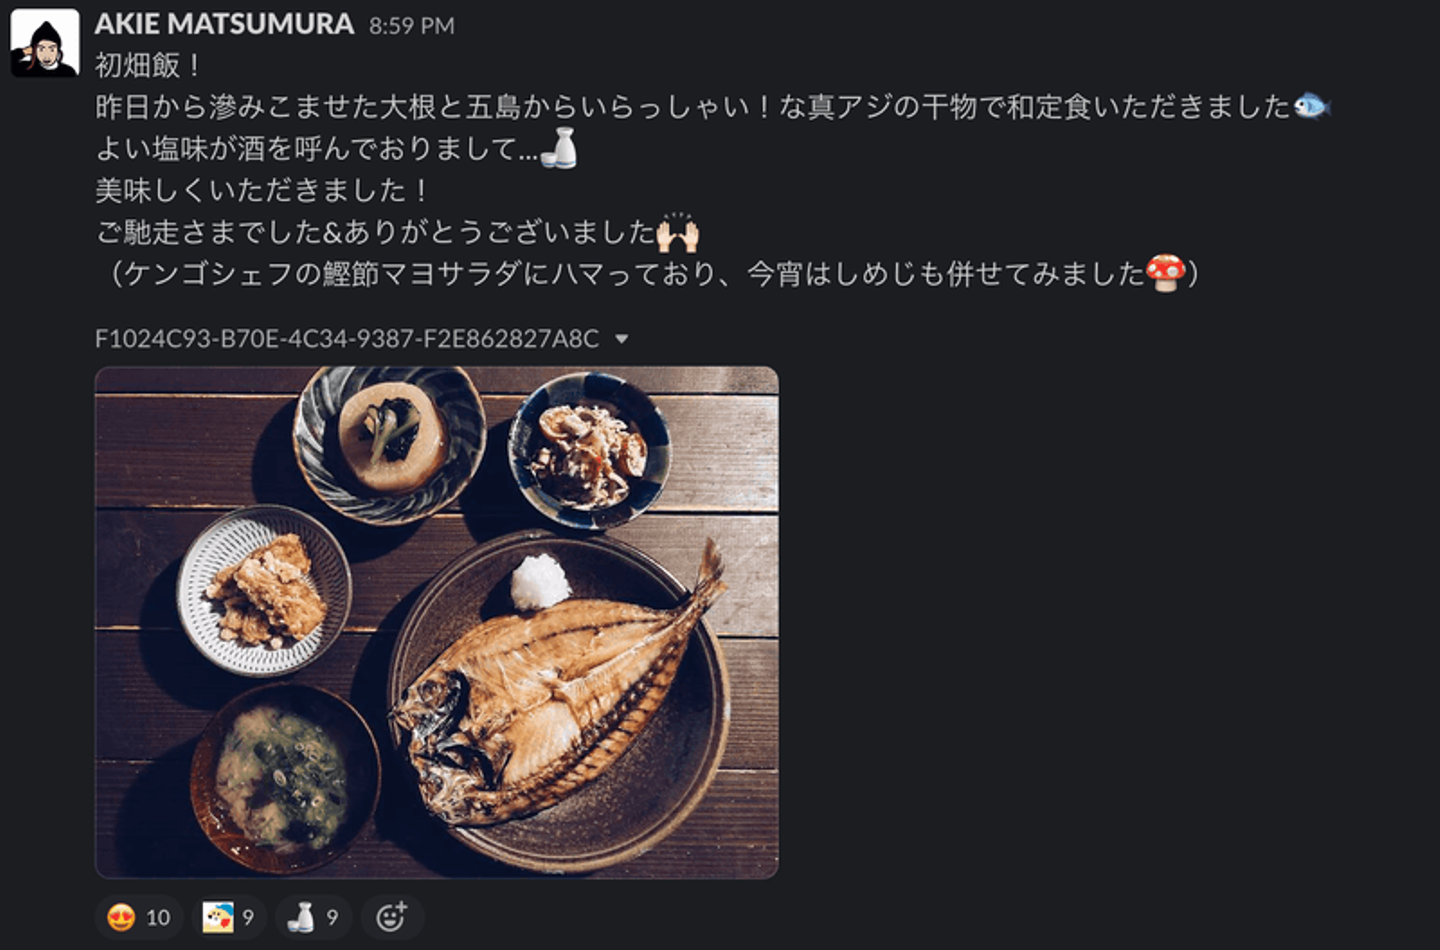Click the fish emoji in the message
Image resolution: width=1440 pixels, height=950 pixels.
click(x=1311, y=106)
